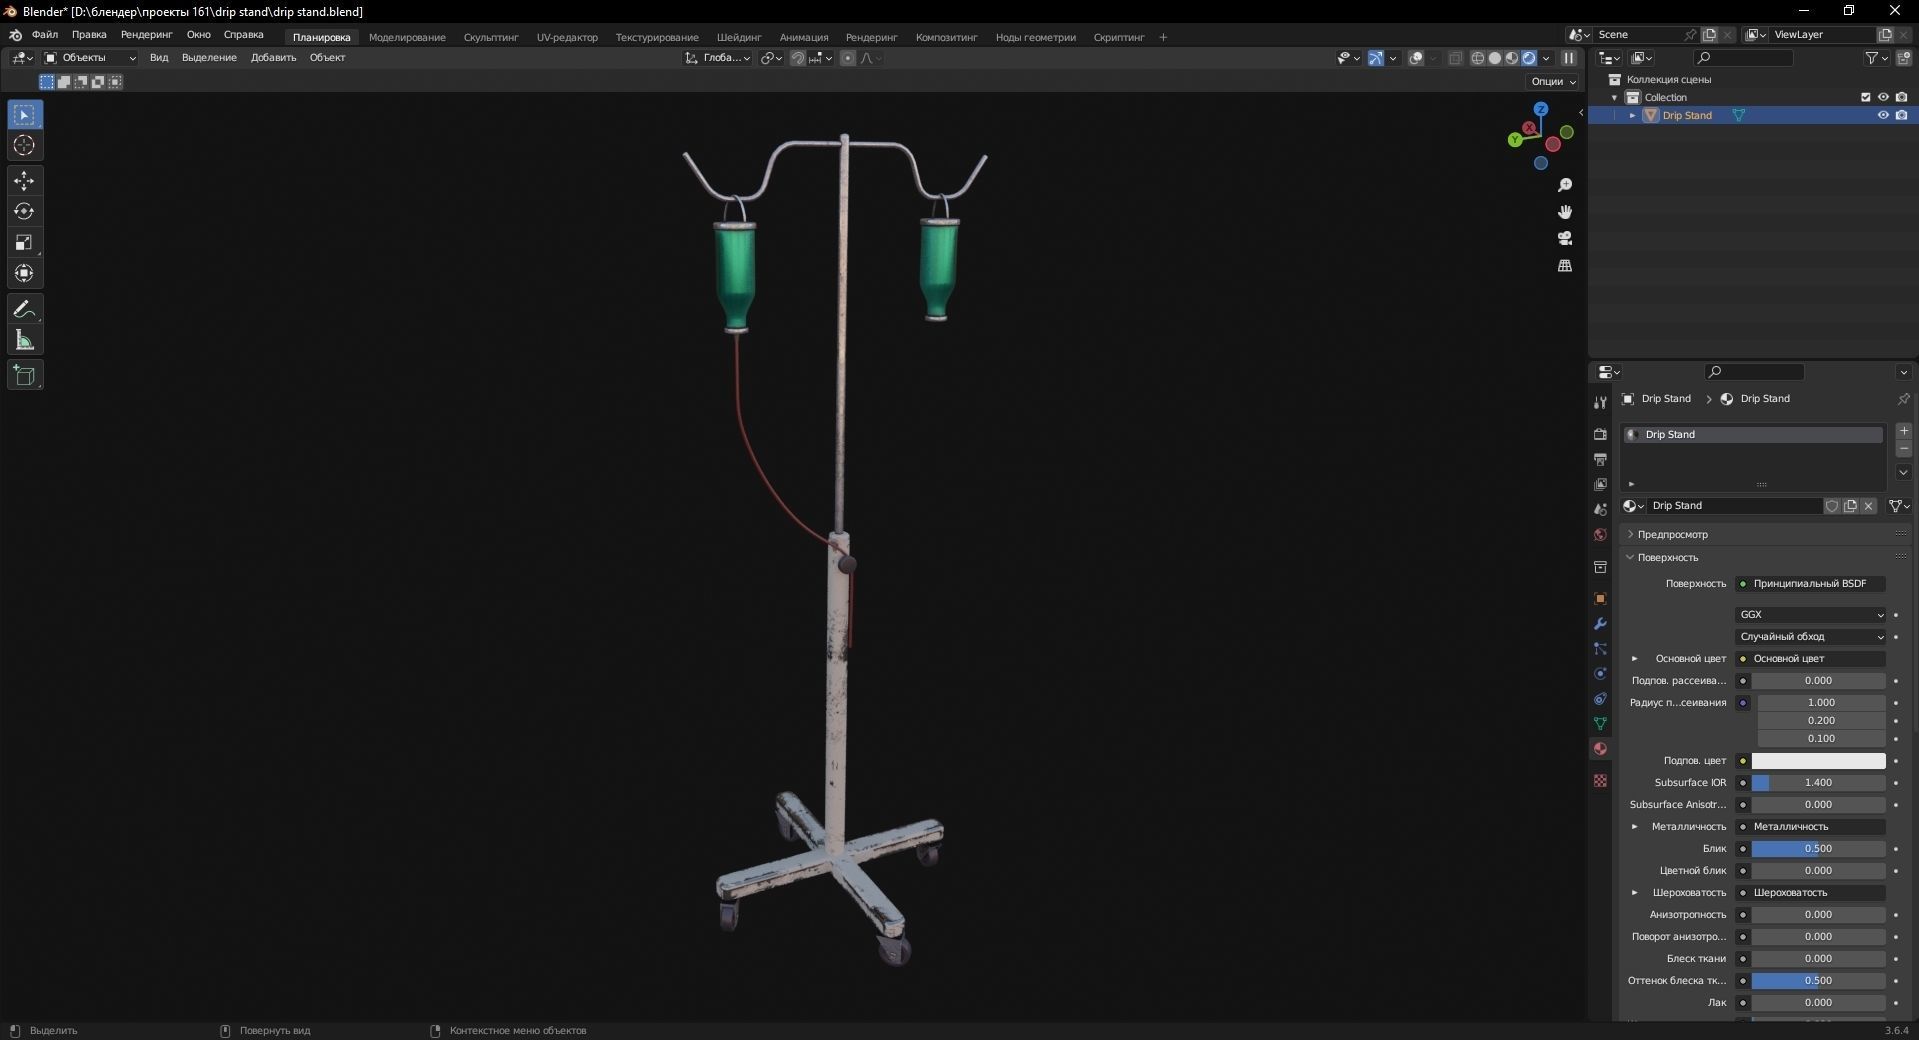Expand the Основной цвет socket row
Viewport: 1919px width, 1040px height.
click(1635, 659)
